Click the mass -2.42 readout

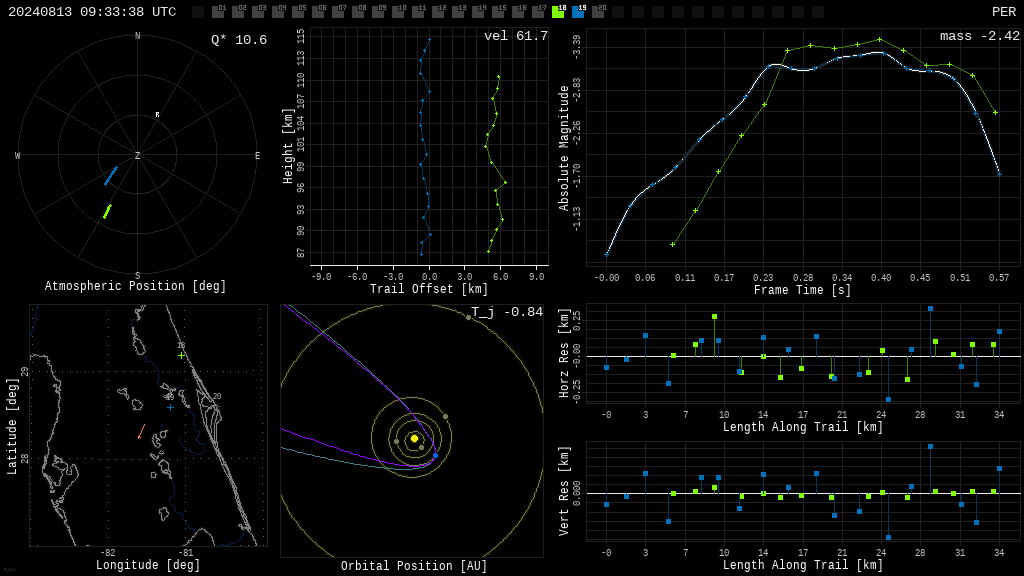980,36
